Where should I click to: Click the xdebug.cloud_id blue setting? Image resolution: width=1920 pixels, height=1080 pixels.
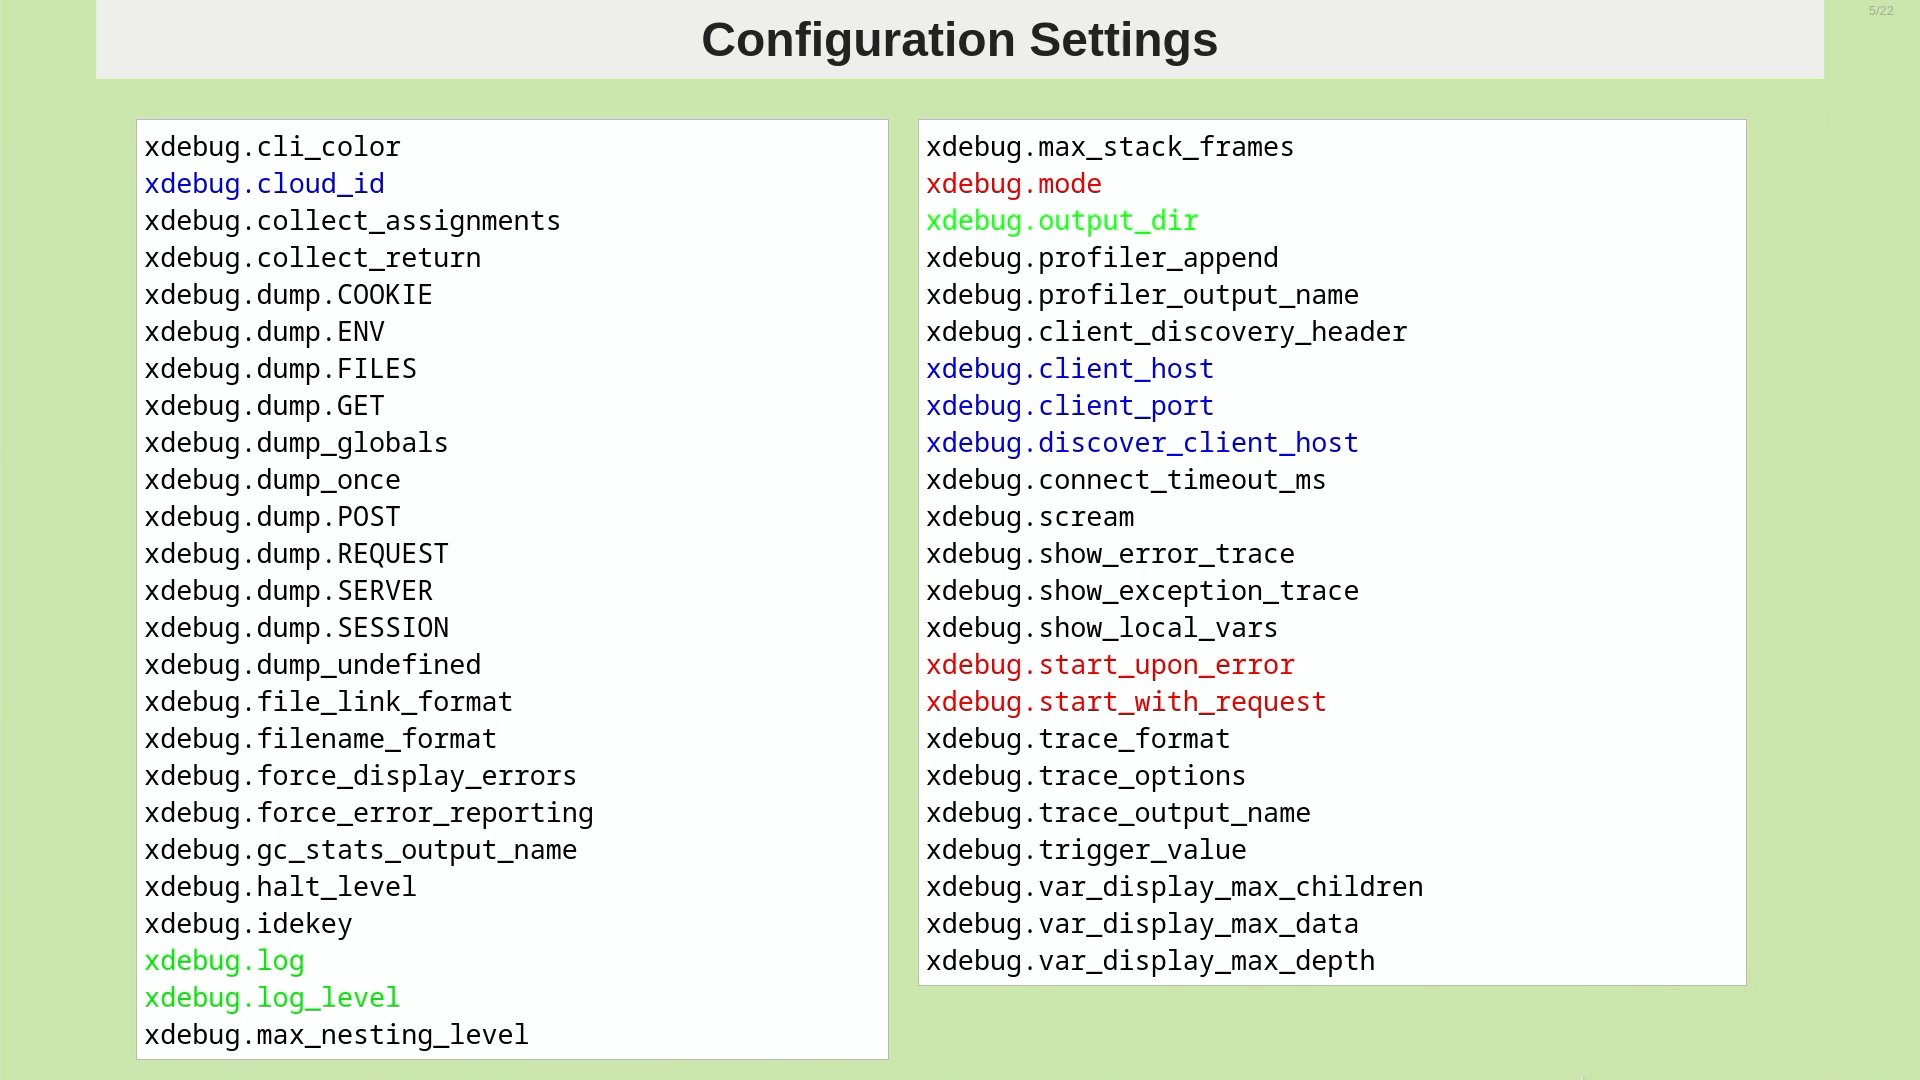click(x=264, y=184)
